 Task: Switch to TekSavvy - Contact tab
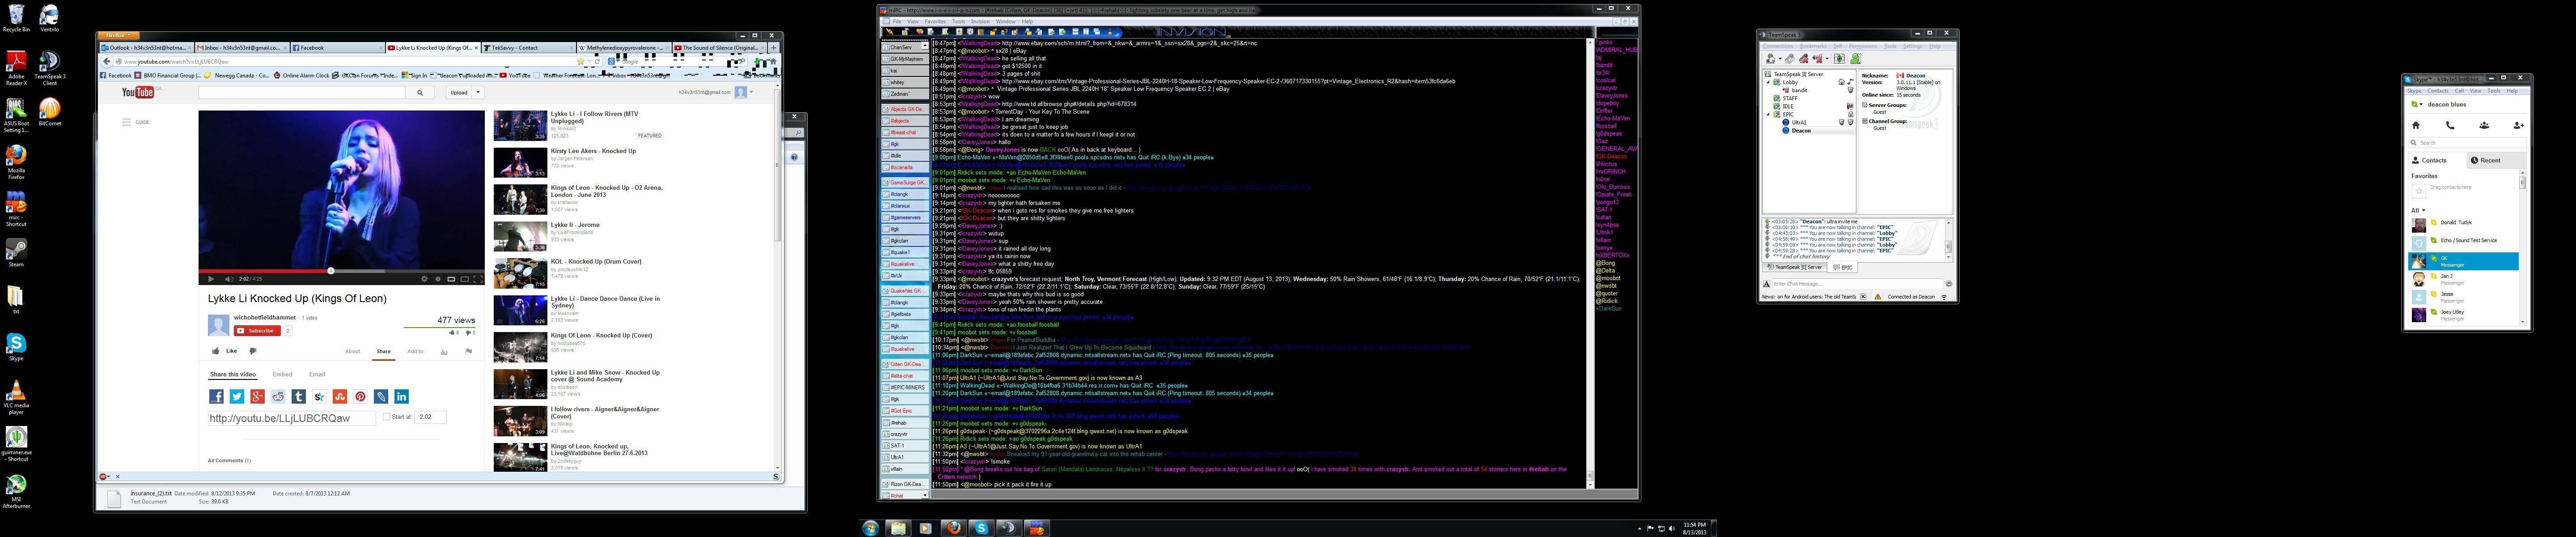pos(528,47)
